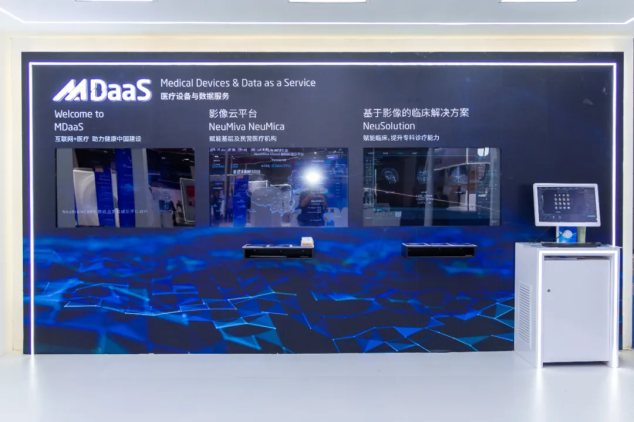Open the NeuMiva map display screen

pos(279,187)
